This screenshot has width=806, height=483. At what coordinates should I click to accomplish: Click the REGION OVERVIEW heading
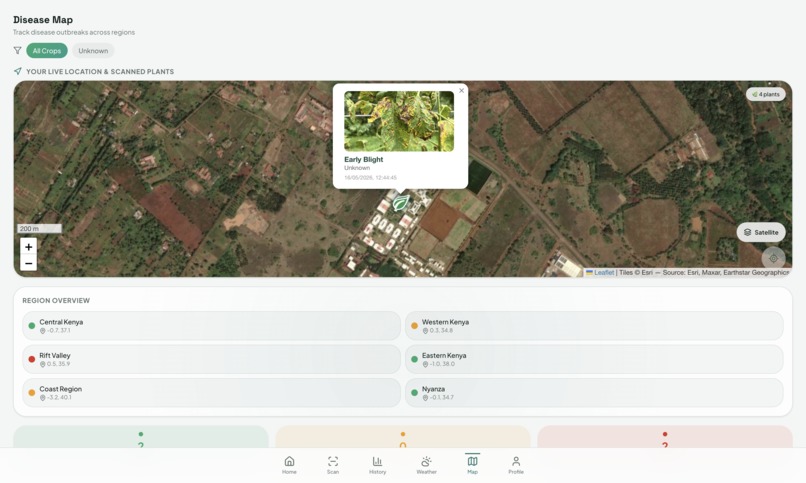point(56,301)
